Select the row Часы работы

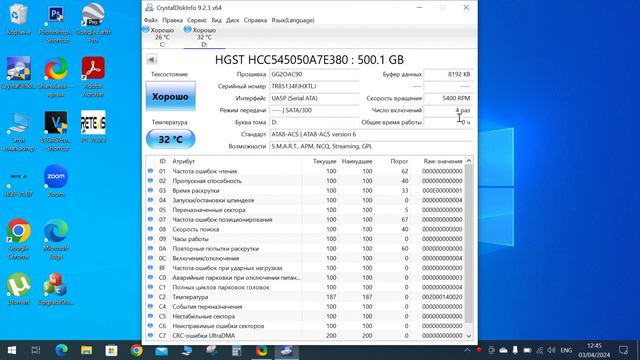point(305,239)
